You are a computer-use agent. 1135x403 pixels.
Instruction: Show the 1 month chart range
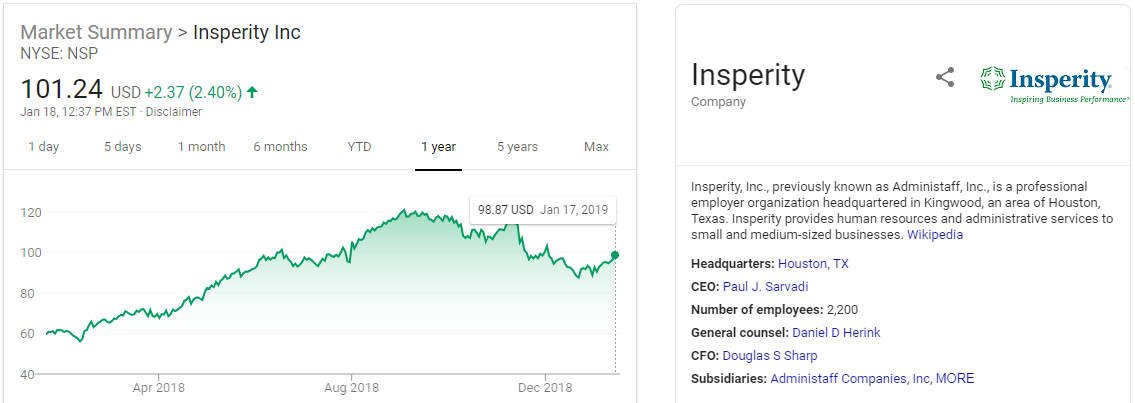[x=201, y=147]
